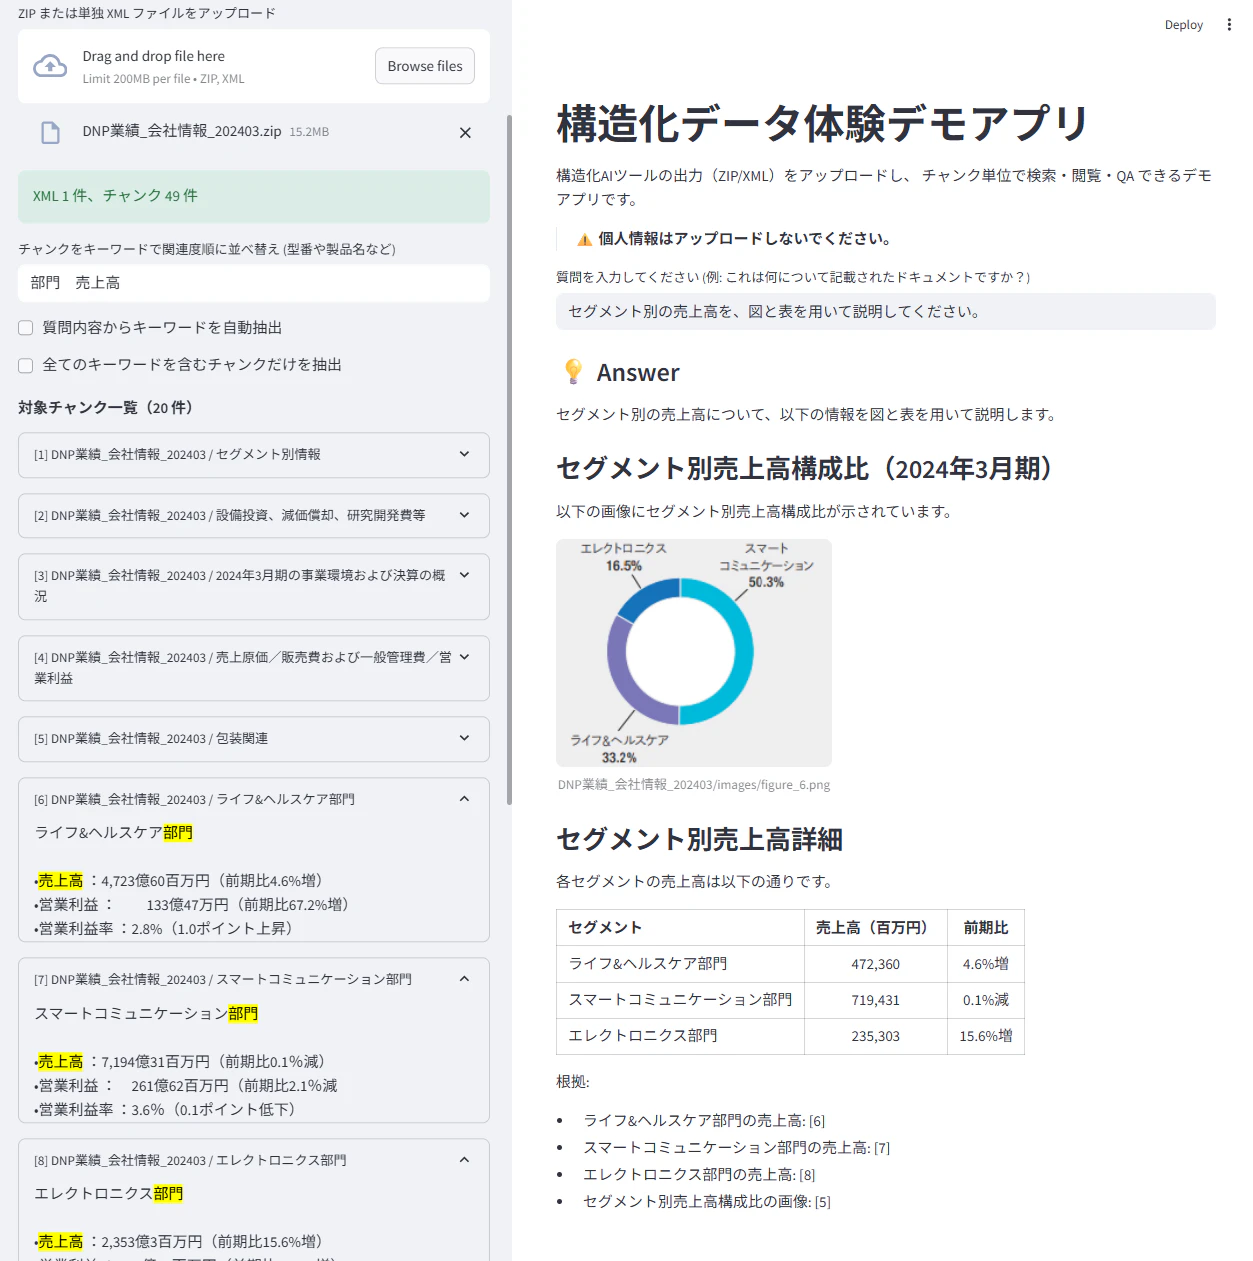Screen dimensions: 1253x1261
Task: Expand chunk [3] 2024年3月期の事業環境
Action: tap(254, 586)
